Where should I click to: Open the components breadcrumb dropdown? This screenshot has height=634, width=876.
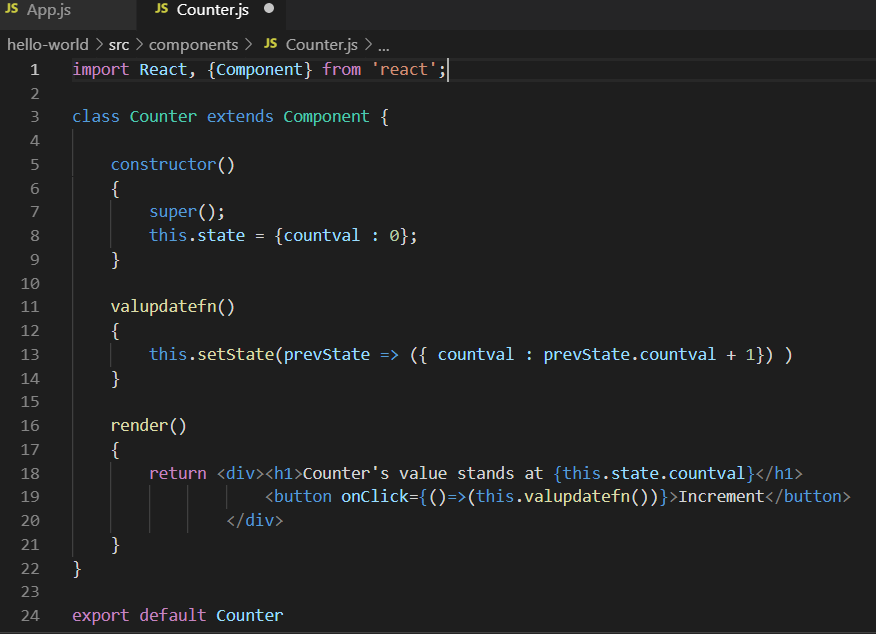pos(193,45)
